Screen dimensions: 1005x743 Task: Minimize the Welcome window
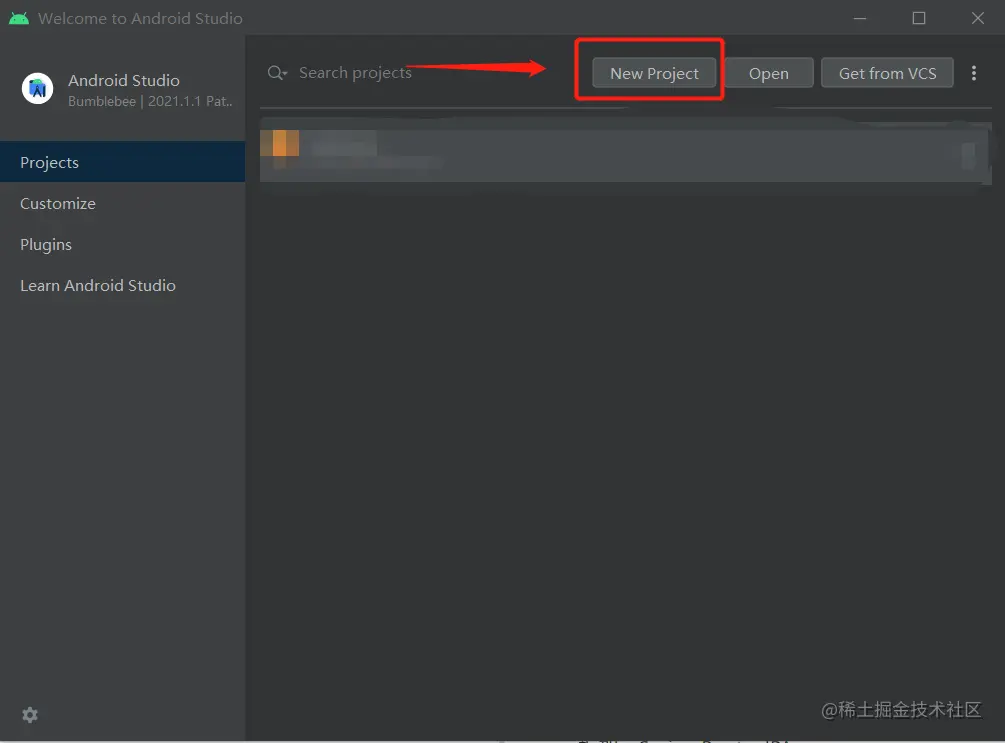(860, 18)
